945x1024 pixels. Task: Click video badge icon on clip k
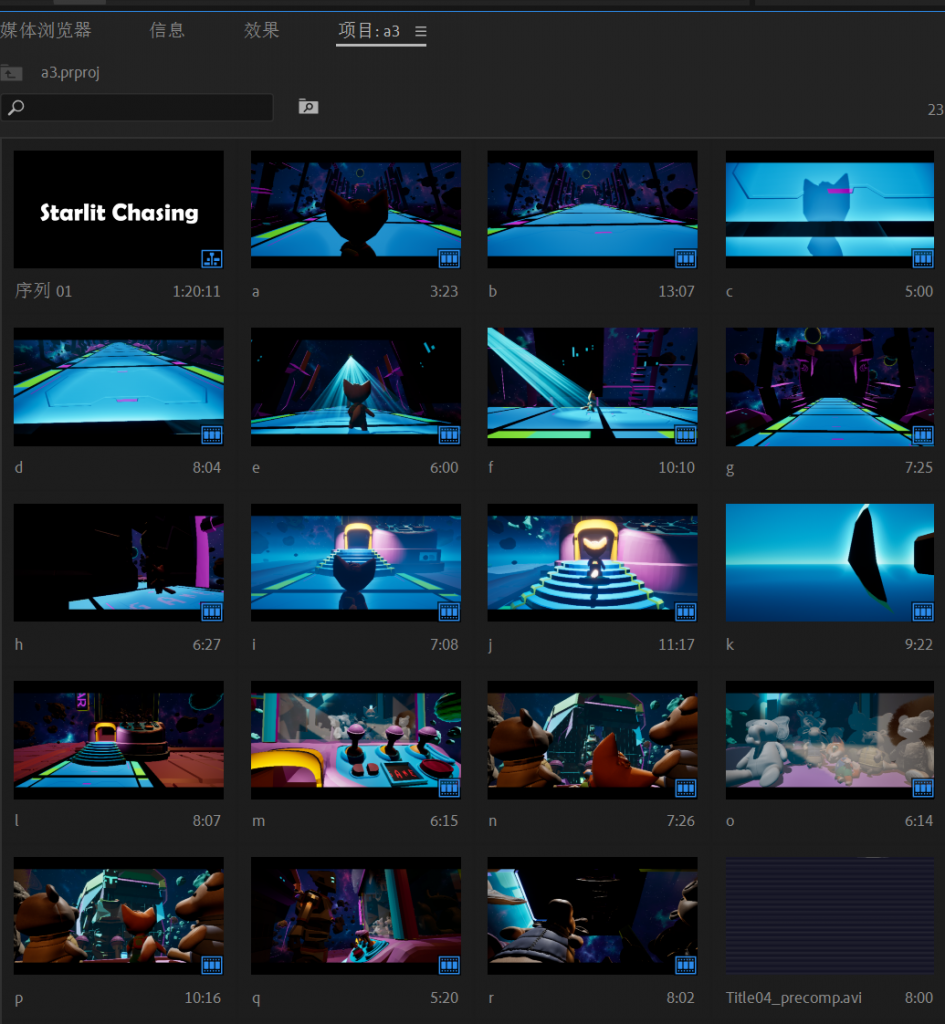(x=922, y=612)
